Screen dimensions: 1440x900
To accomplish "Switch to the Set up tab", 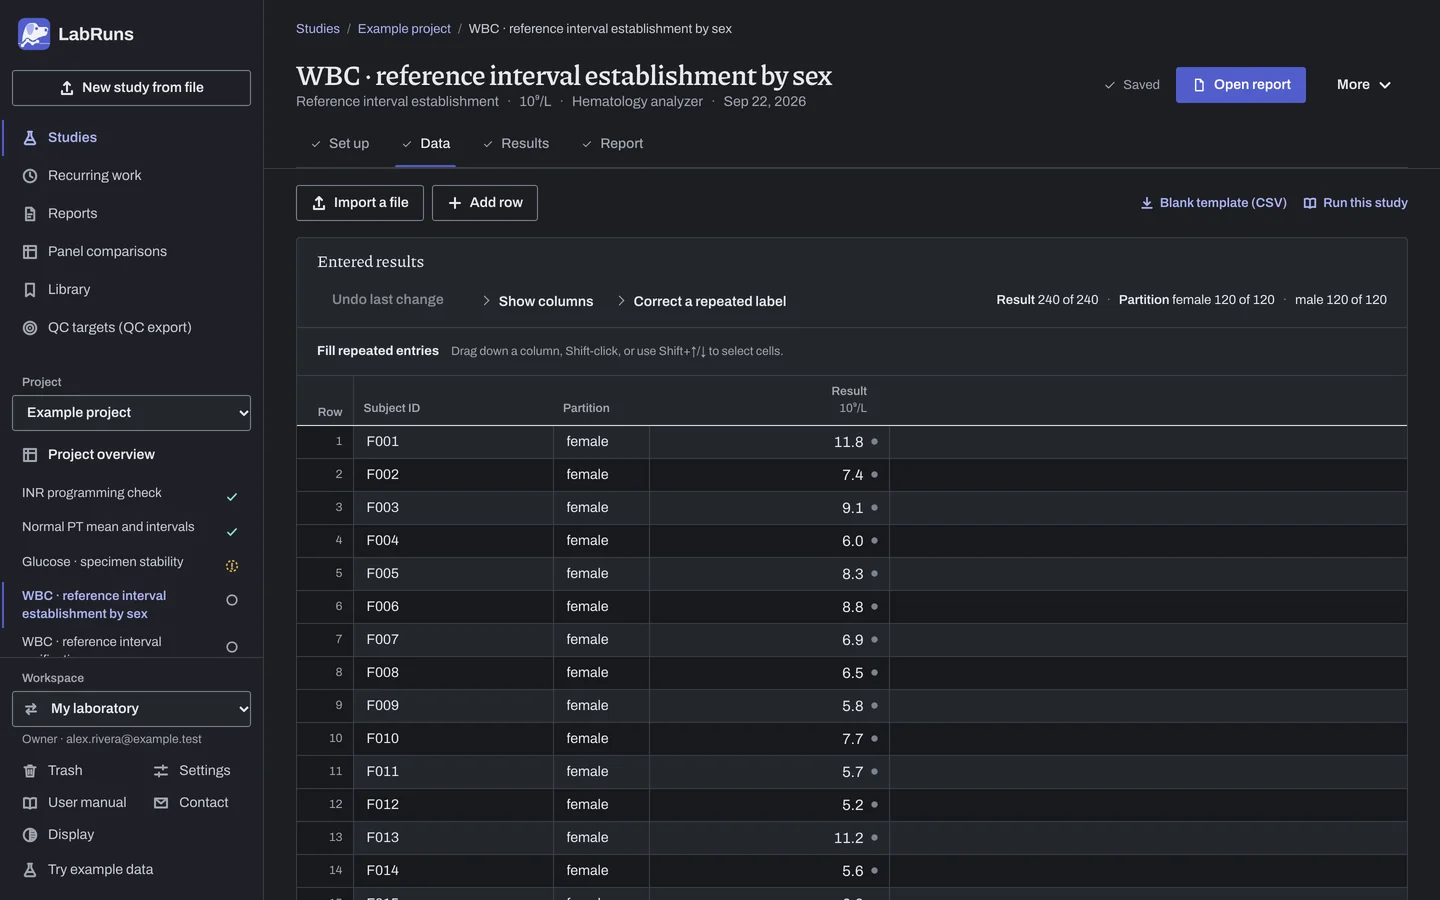I will [339, 144].
